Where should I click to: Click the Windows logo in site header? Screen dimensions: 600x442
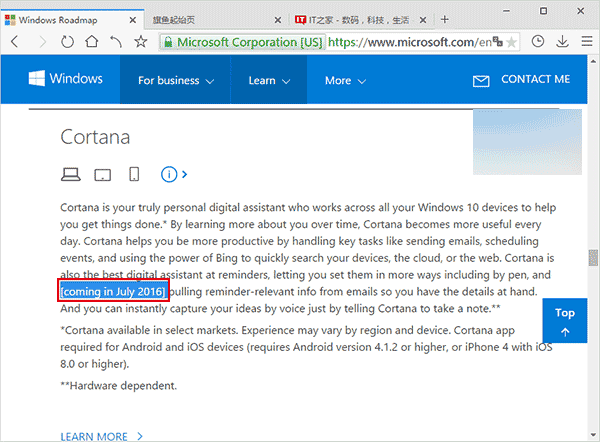point(65,78)
